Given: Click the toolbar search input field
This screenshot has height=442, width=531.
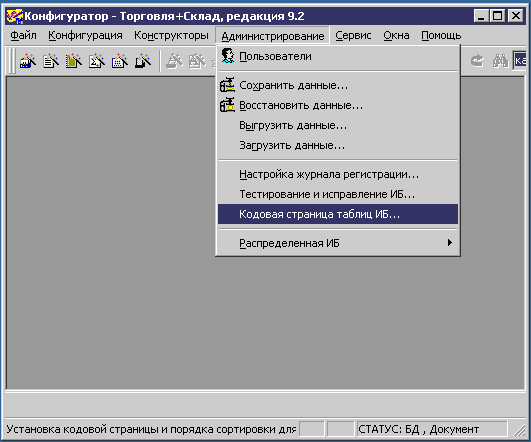Looking at the screenshot, I should (x=520, y=61).
